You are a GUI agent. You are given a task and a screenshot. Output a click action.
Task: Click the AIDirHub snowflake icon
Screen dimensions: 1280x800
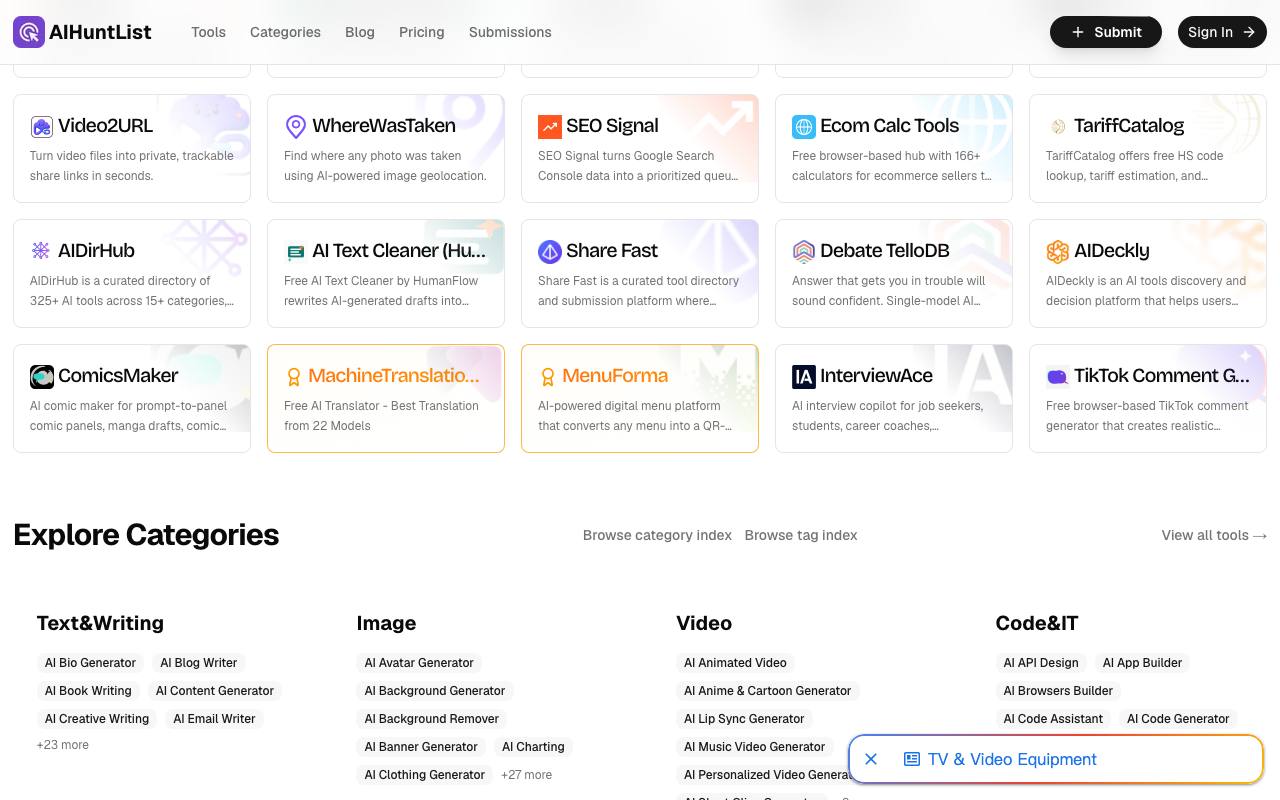pyautogui.click(x=42, y=251)
